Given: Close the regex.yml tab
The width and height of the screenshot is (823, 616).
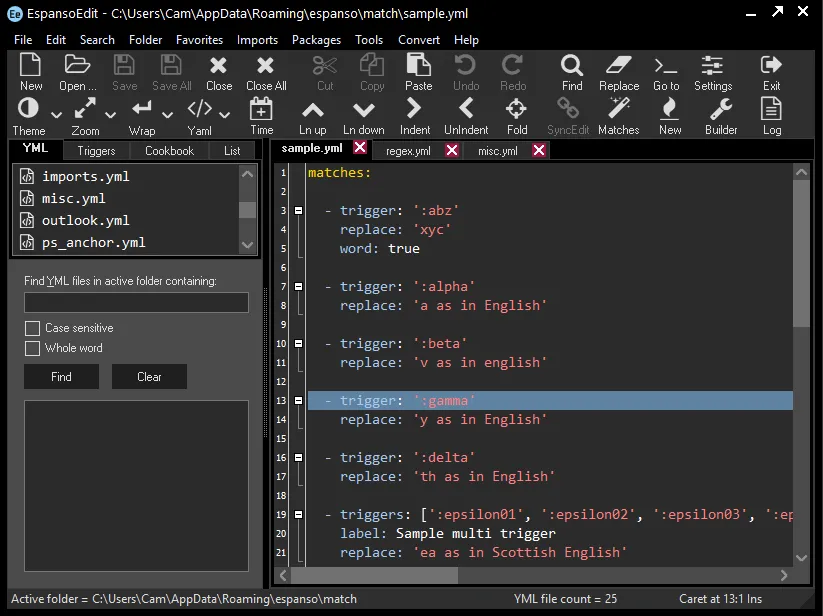Looking at the screenshot, I should tap(452, 150).
